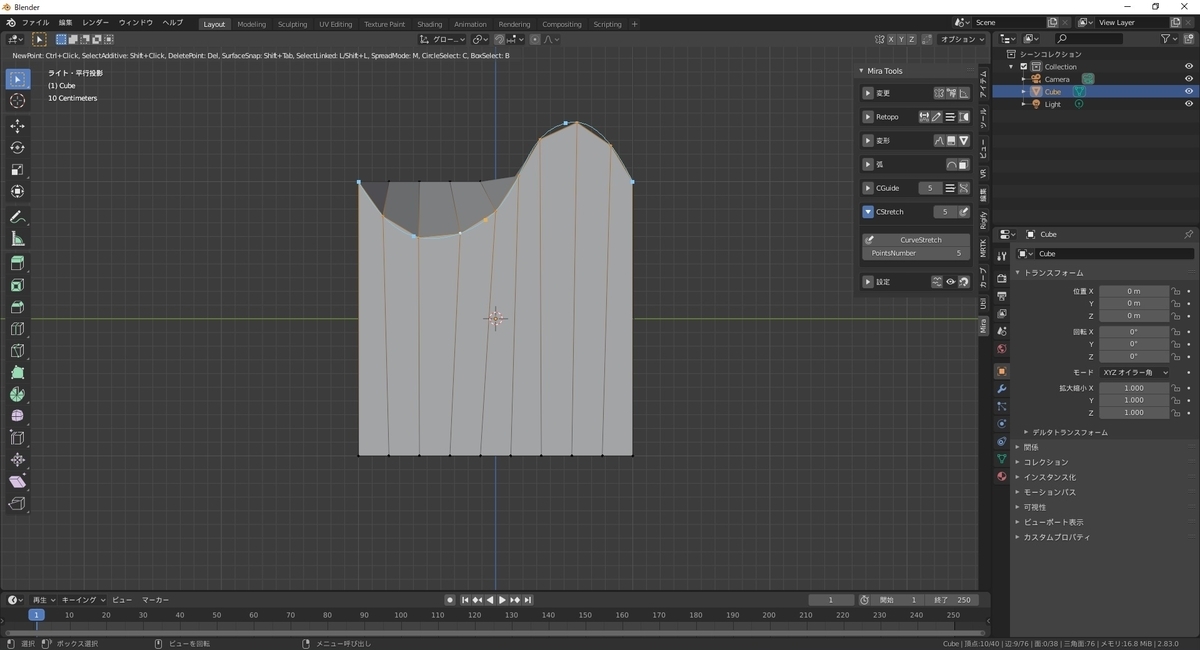Open the Modifier wrench tab in Properties
This screenshot has width=1200, height=650.
[1001, 388]
